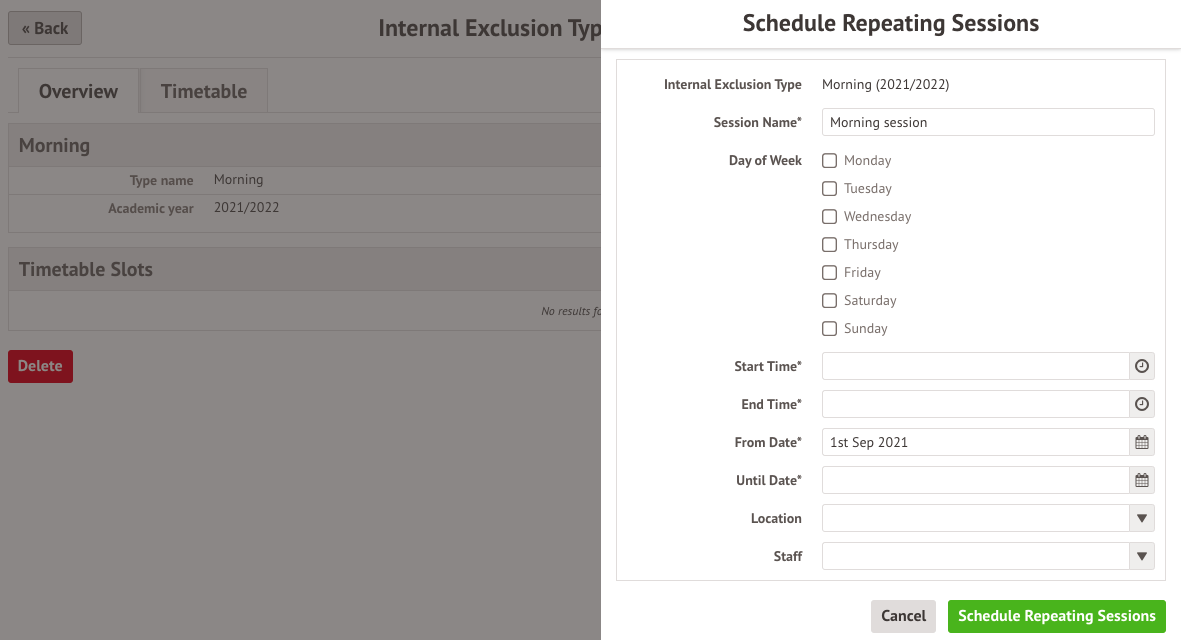Open the Start Time clock picker icon

click(1142, 366)
